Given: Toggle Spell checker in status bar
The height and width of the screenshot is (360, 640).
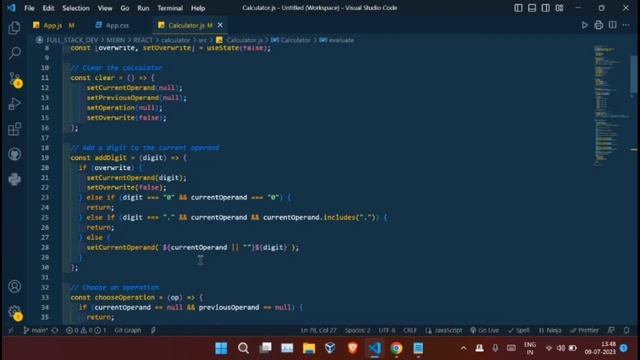Looking at the screenshot, I should (x=519, y=330).
